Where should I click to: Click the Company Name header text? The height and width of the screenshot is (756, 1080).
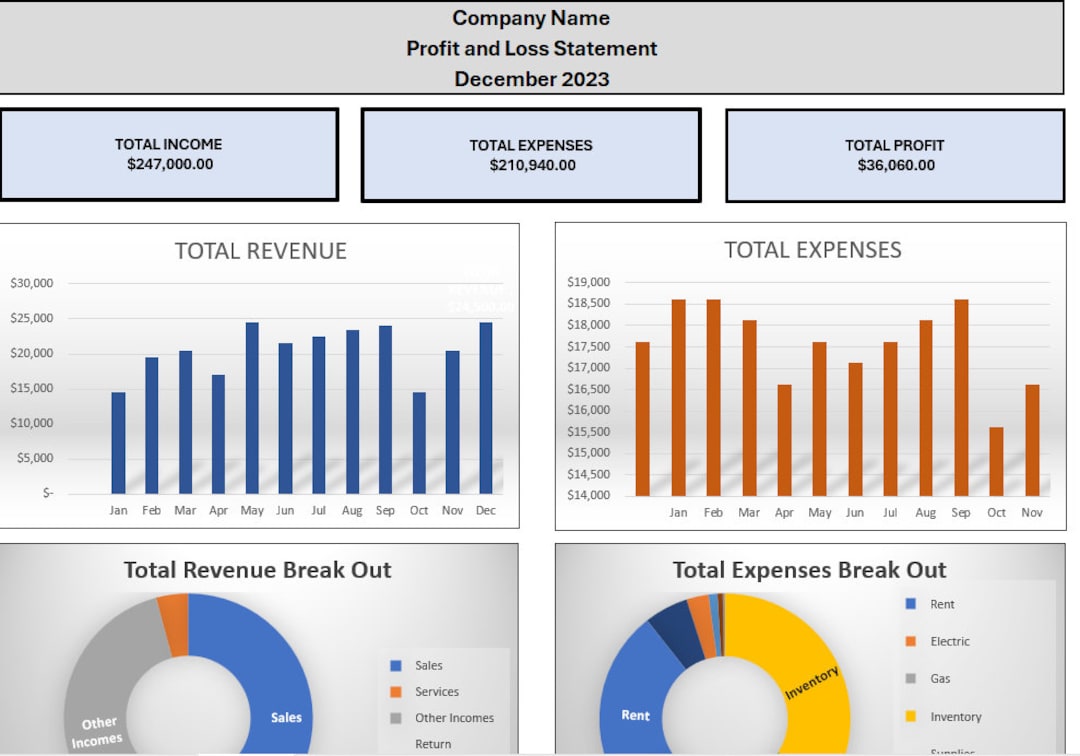531,18
